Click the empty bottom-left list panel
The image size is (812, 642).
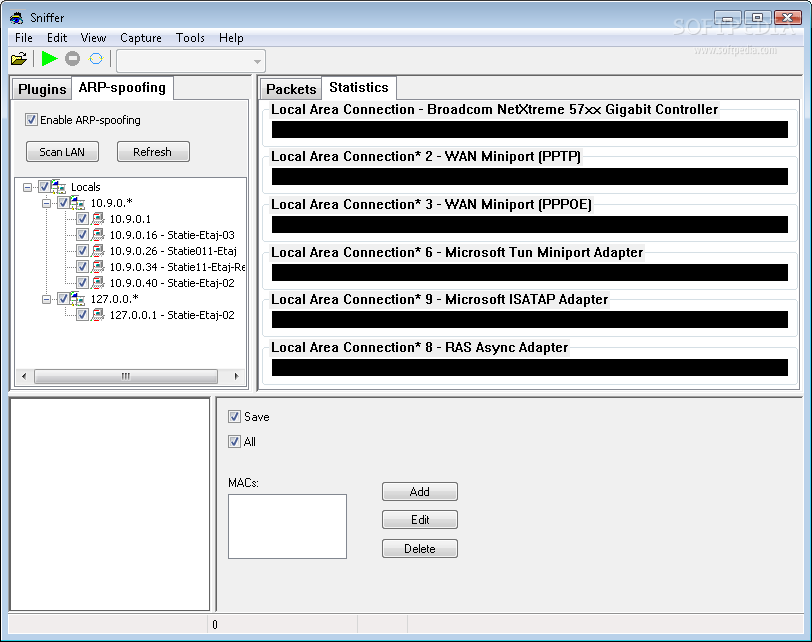point(110,504)
